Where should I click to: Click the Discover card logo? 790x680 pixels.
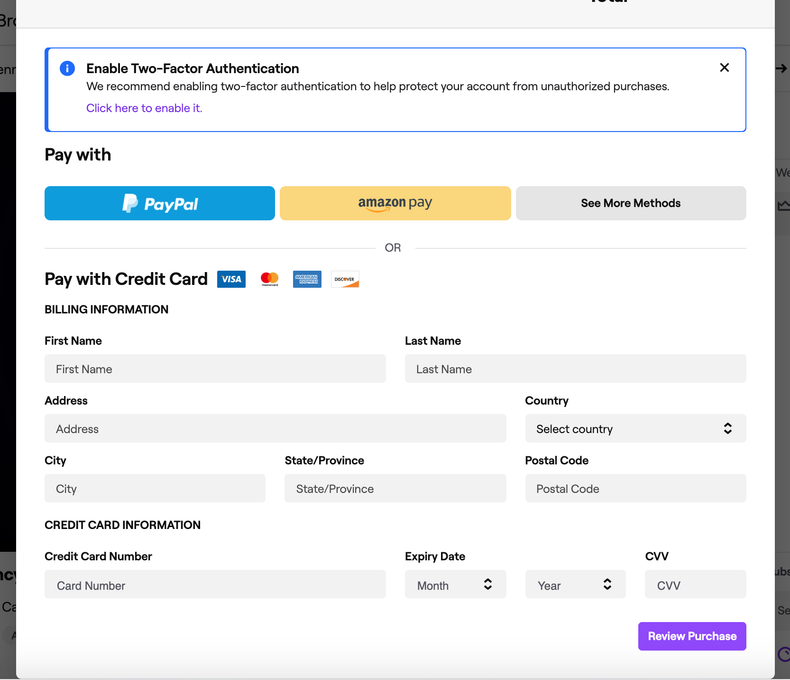[345, 279]
